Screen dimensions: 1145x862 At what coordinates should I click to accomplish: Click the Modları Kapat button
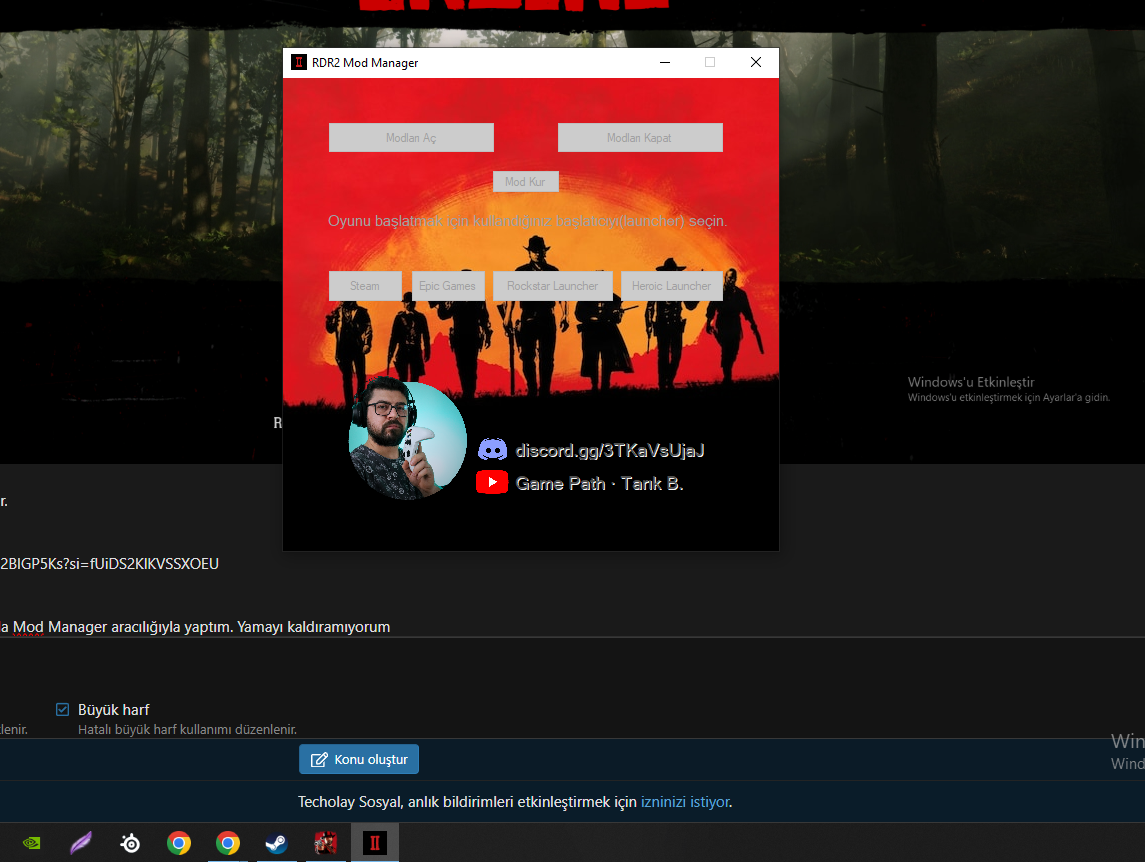[x=640, y=137]
